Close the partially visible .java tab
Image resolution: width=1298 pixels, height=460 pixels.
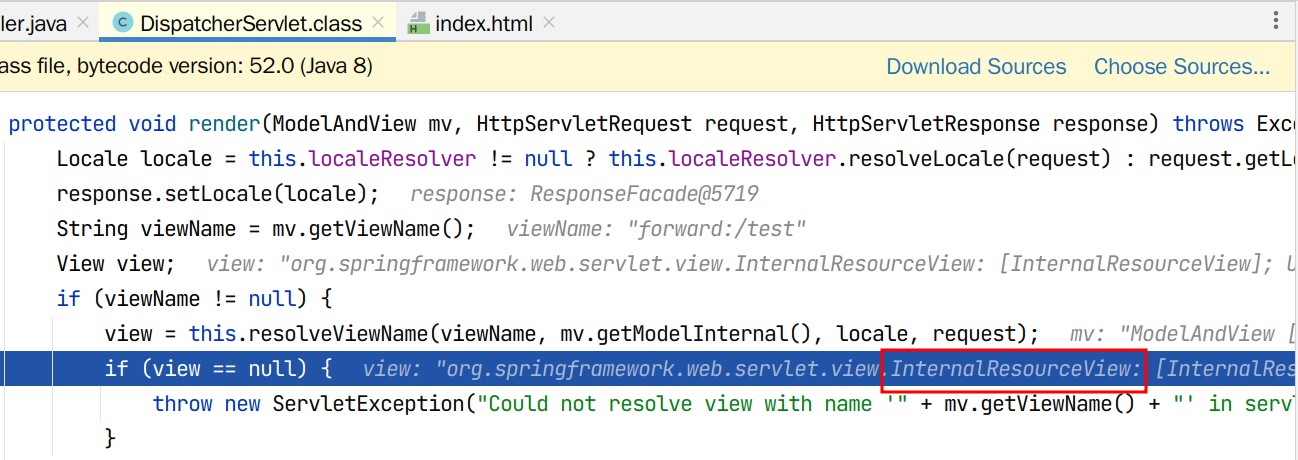(x=81, y=22)
